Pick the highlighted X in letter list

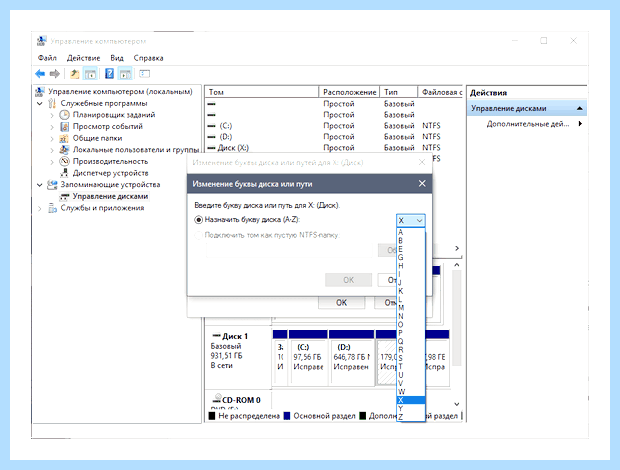(x=411, y=400)
